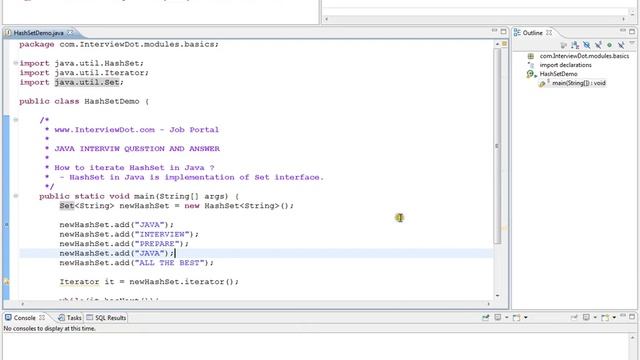Click the gutter marker beside the first add("JAVA") line

6,224
